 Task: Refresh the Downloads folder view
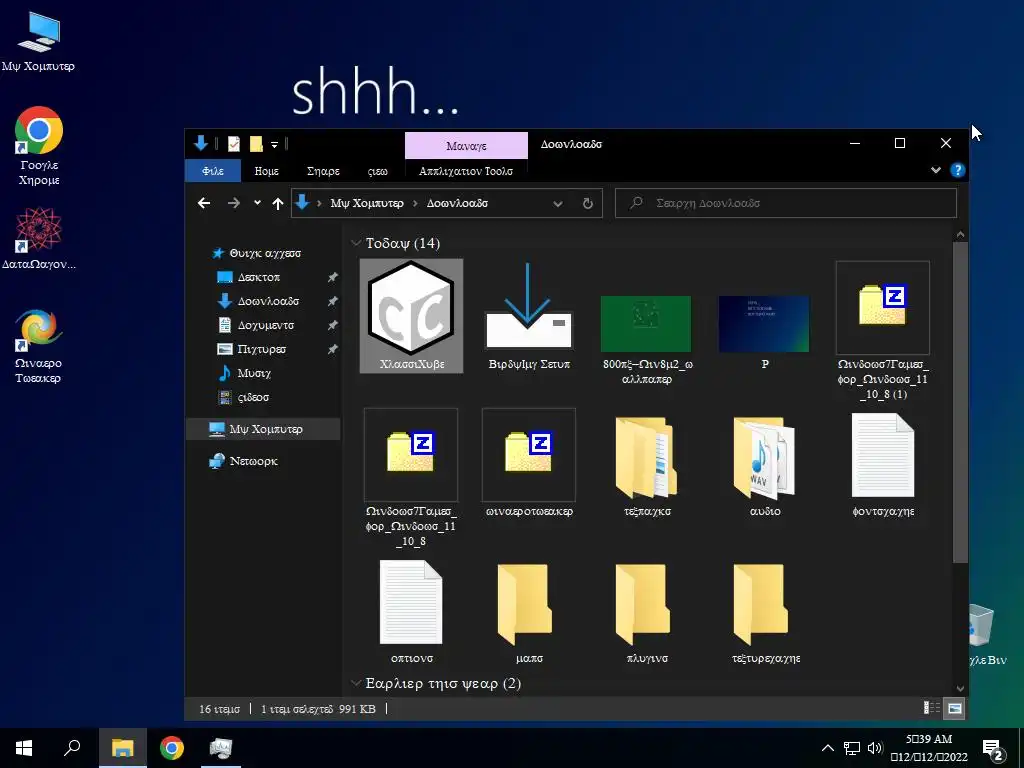pos(588,204)
